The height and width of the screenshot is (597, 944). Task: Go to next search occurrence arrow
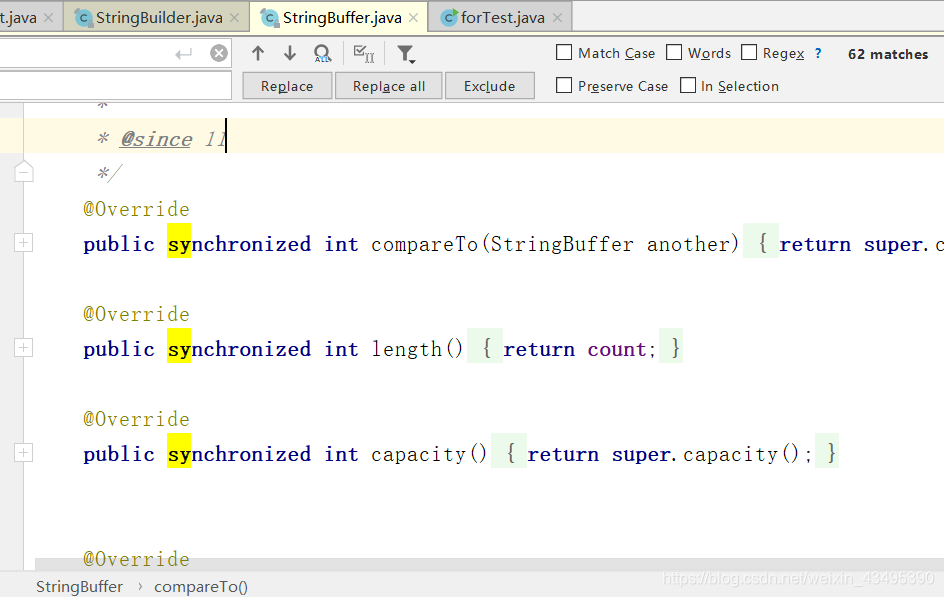[290, 54]
